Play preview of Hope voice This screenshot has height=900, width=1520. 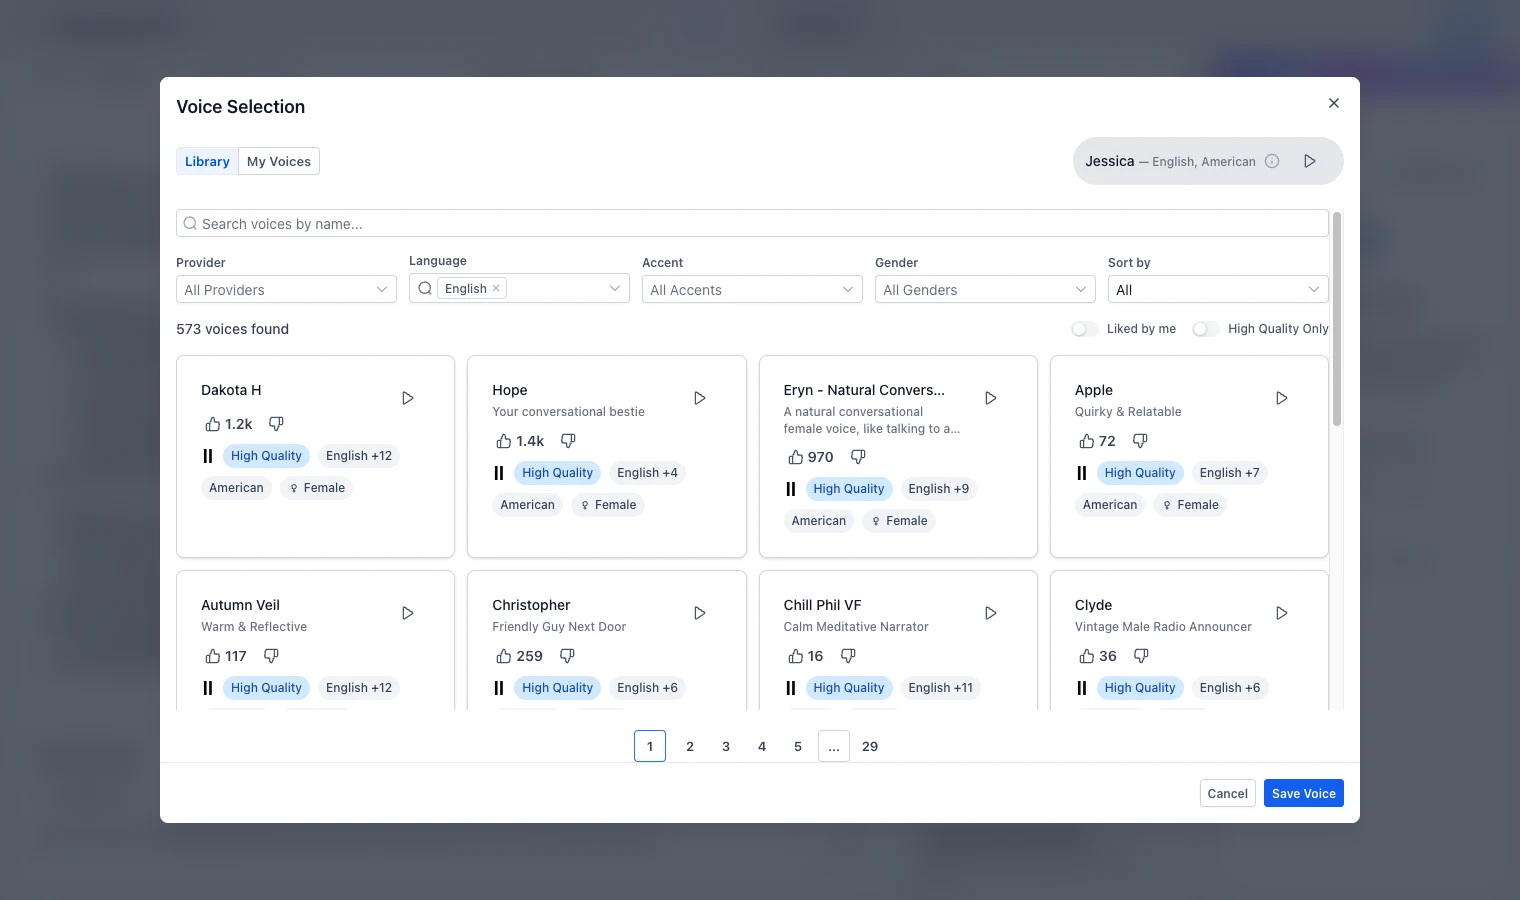coord(700,398)
